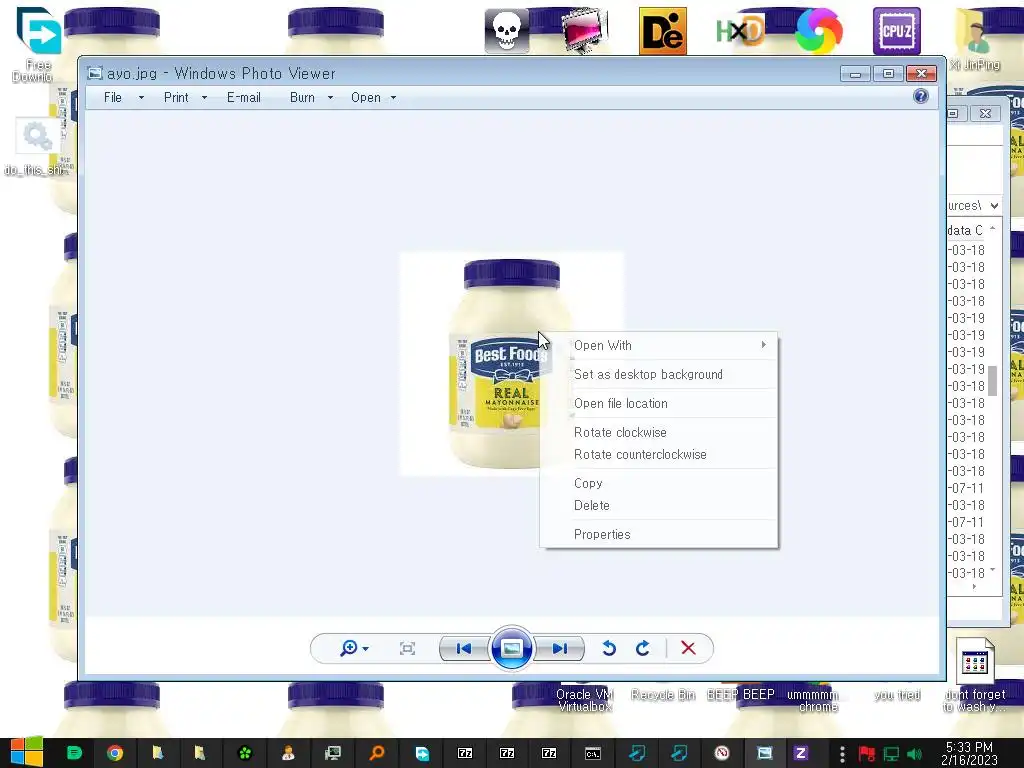Go to the next photo
1024x768 pixels.
pos(559,648)
